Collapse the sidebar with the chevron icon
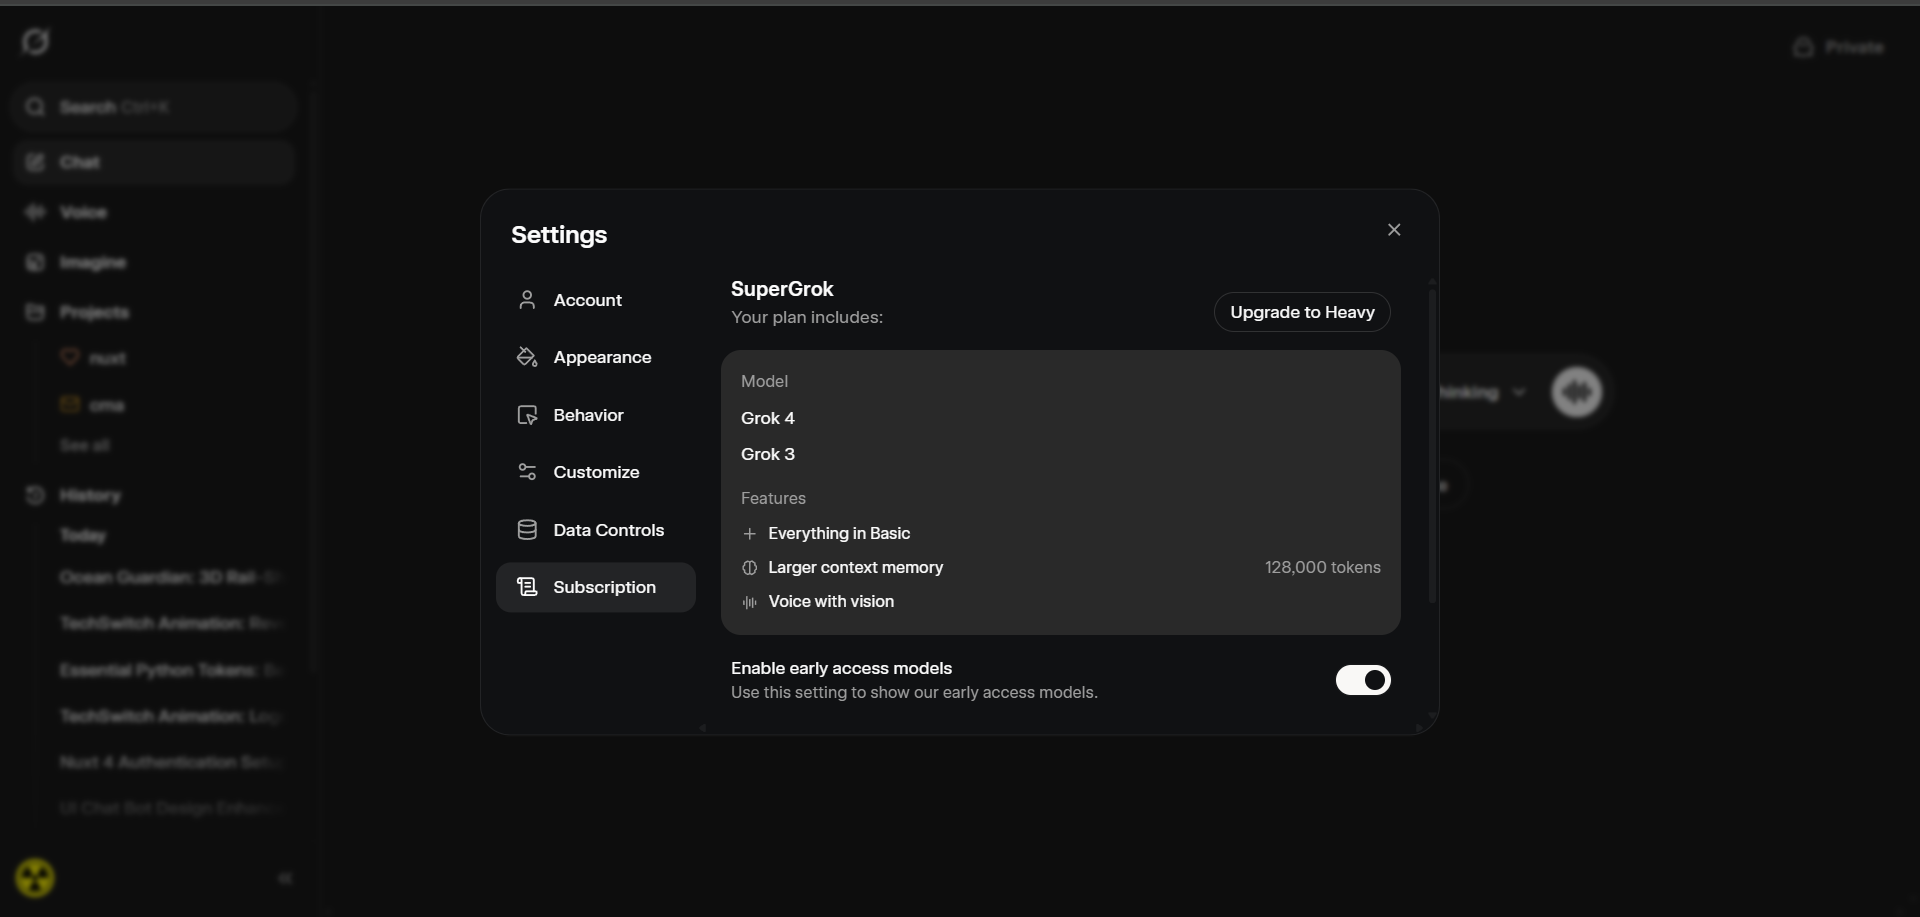 pos(285,878)
